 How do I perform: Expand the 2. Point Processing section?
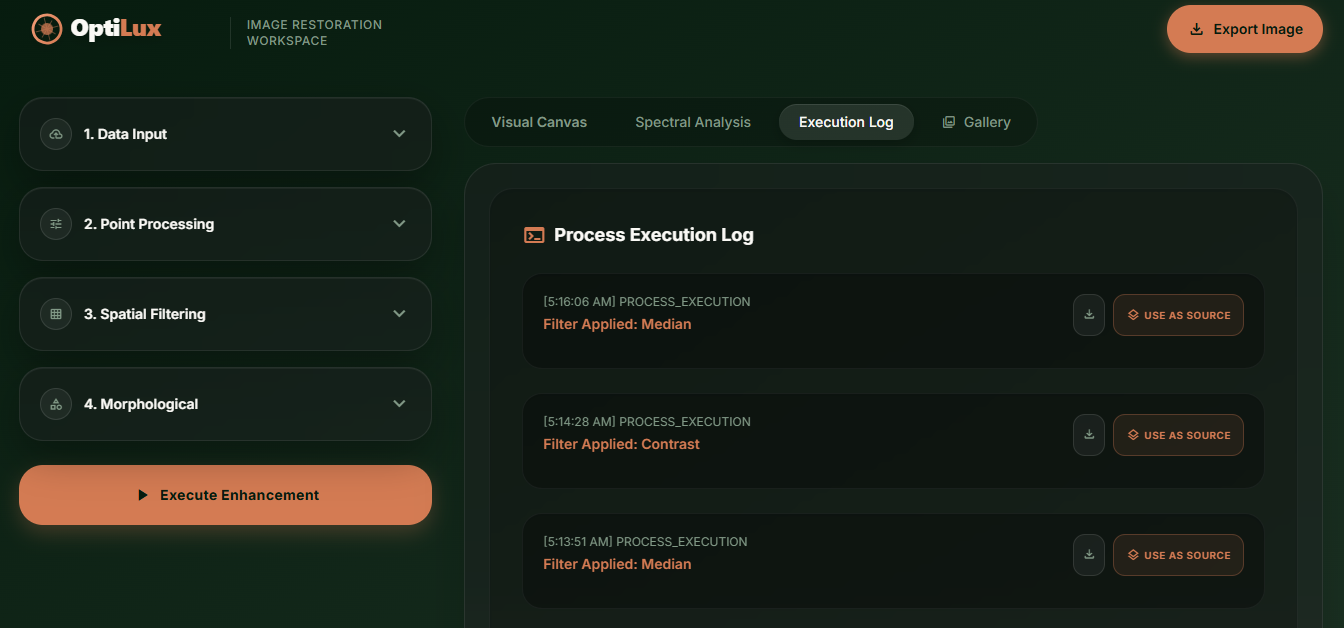[x=225, y=224]
